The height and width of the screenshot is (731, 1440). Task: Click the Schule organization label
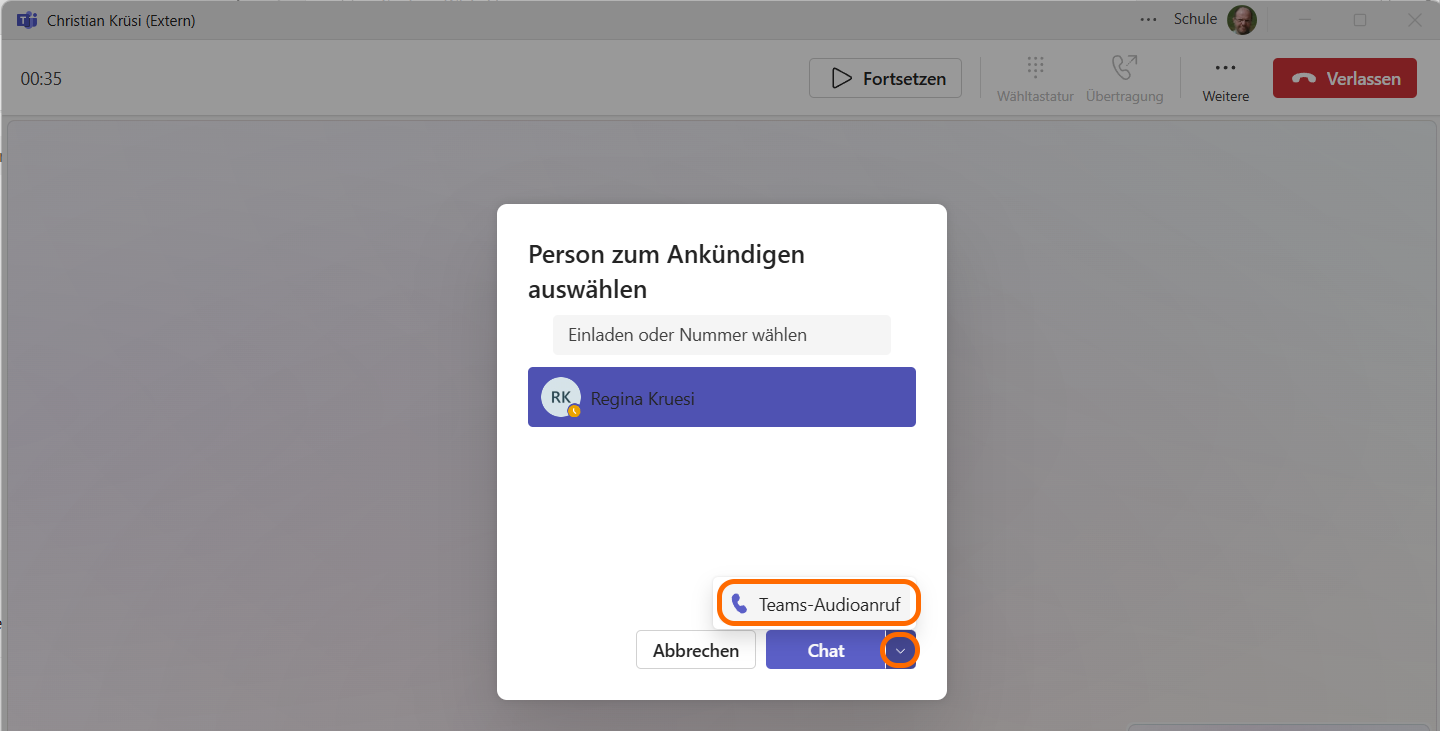pyautogui.click(x=1195, y=20)
